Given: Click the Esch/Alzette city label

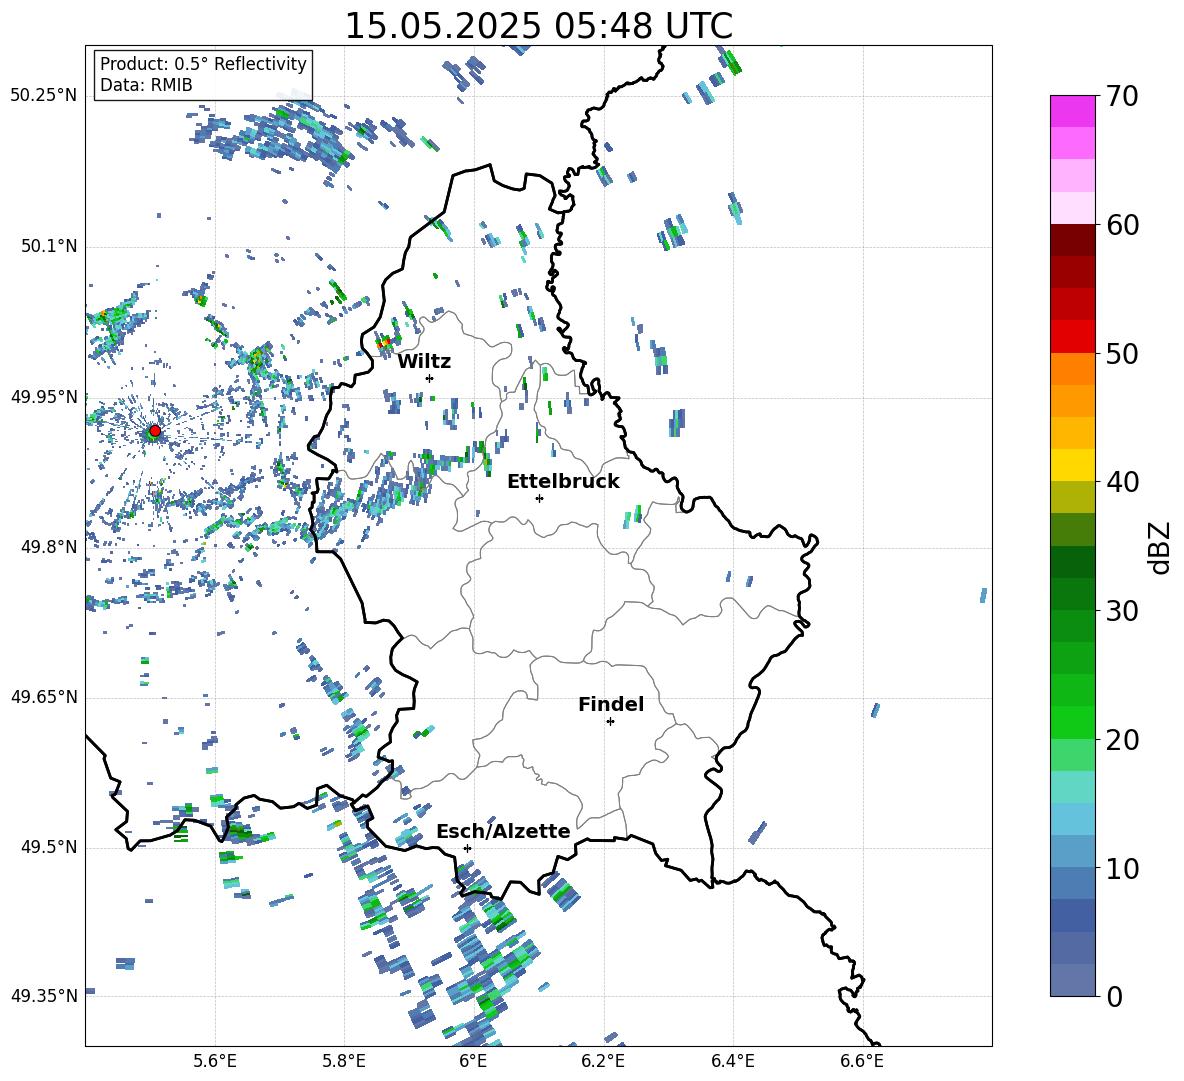Looking at the screenshot, I should click(503, 831).
